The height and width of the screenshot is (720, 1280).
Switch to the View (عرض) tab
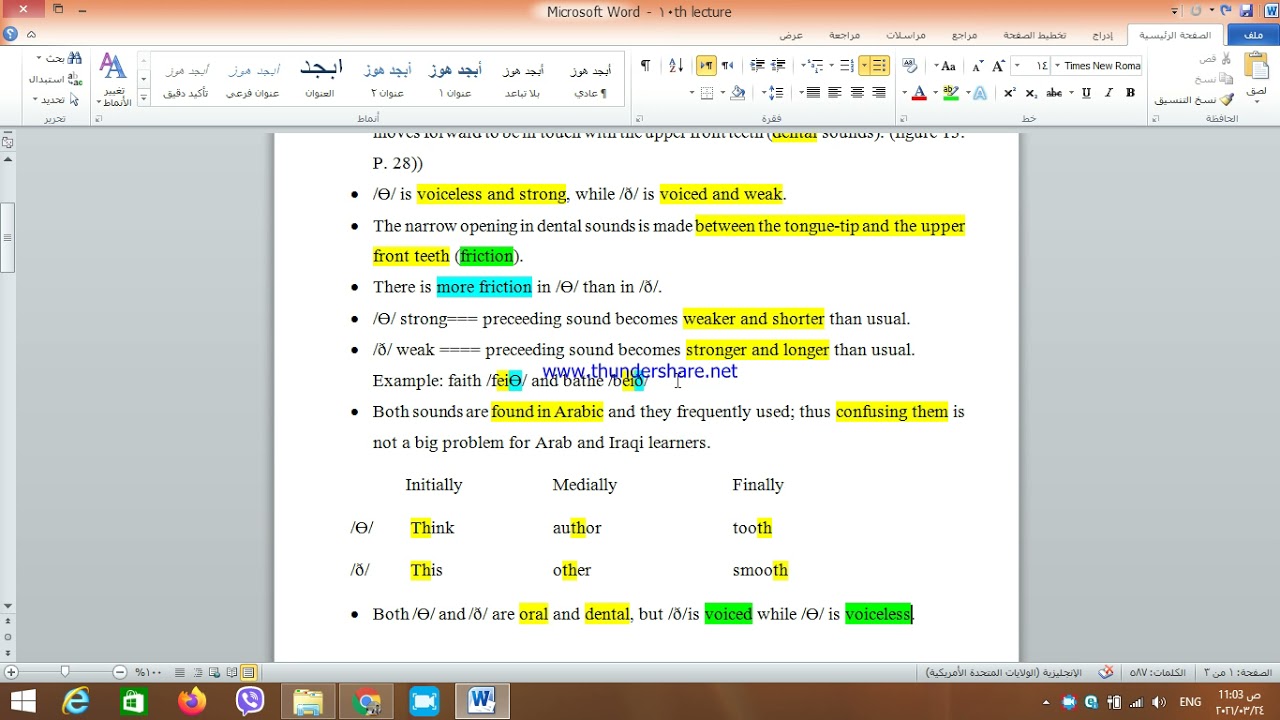click(x=791, y=35)
